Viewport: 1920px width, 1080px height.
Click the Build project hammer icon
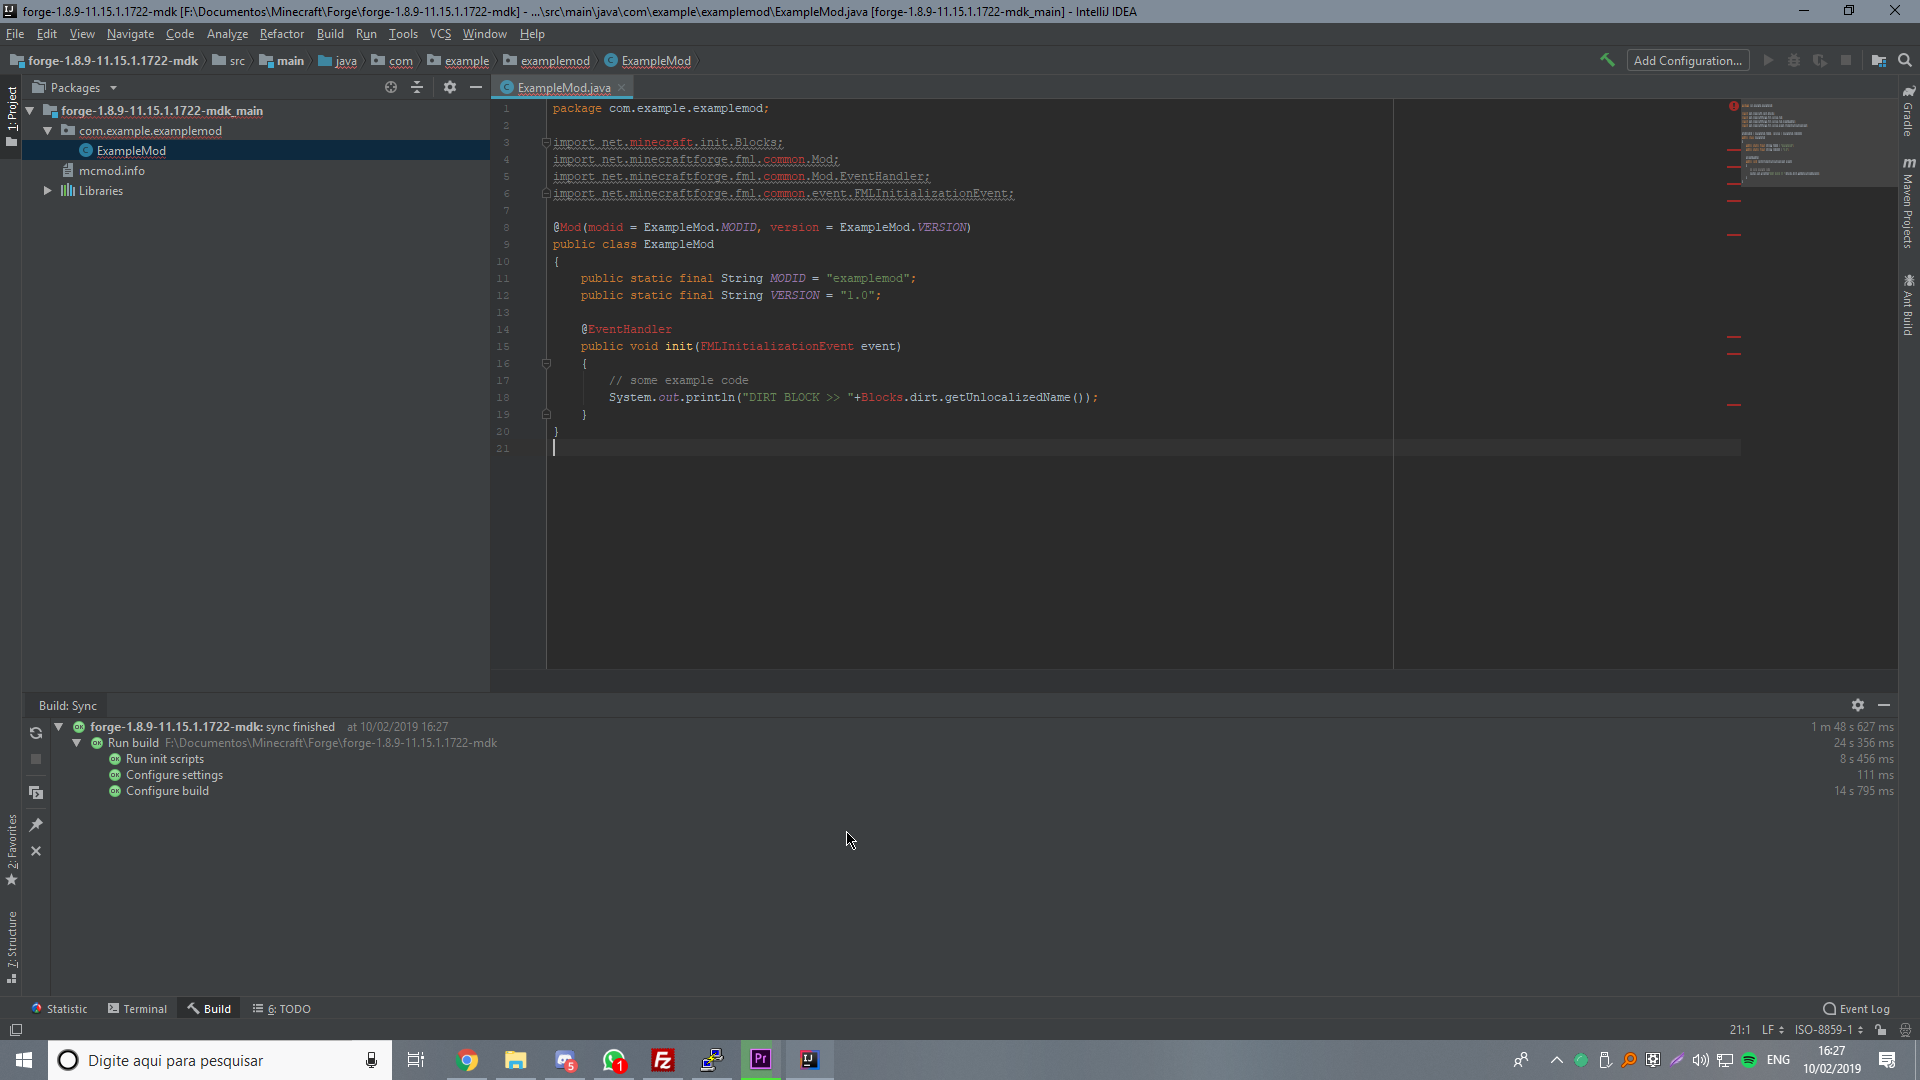(x=1607, y=60)
